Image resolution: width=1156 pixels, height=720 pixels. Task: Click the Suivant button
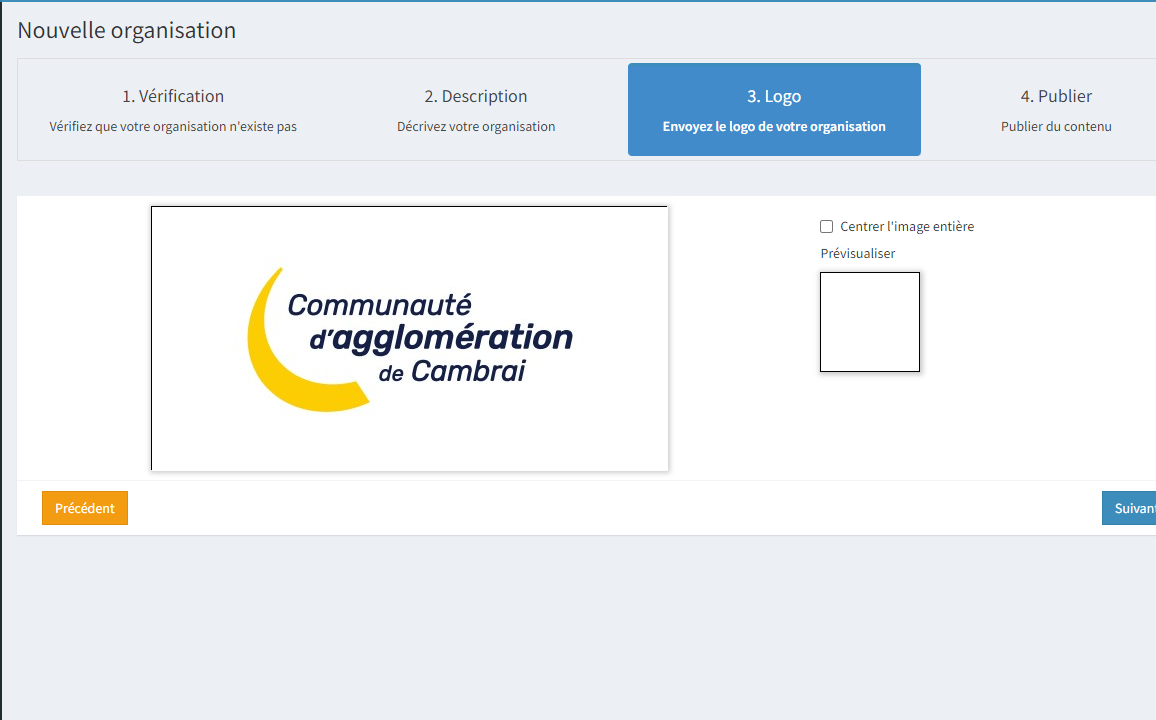click(1129, 508)
